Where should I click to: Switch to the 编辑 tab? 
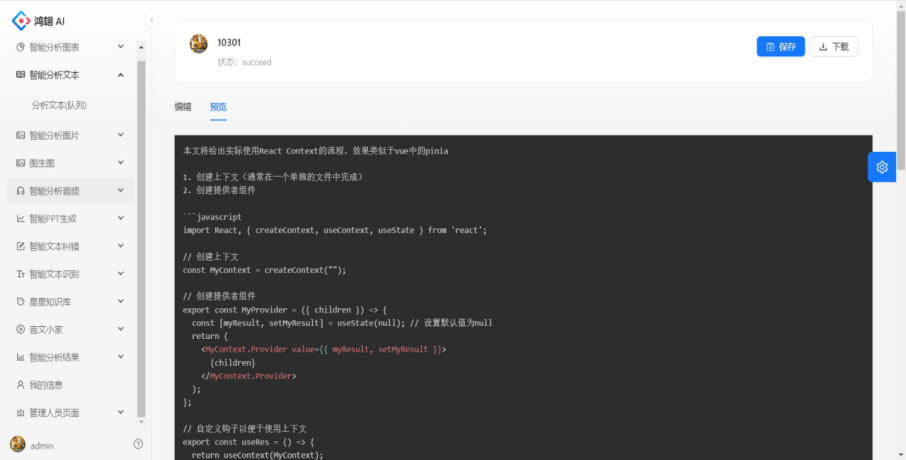click(183, 106)
